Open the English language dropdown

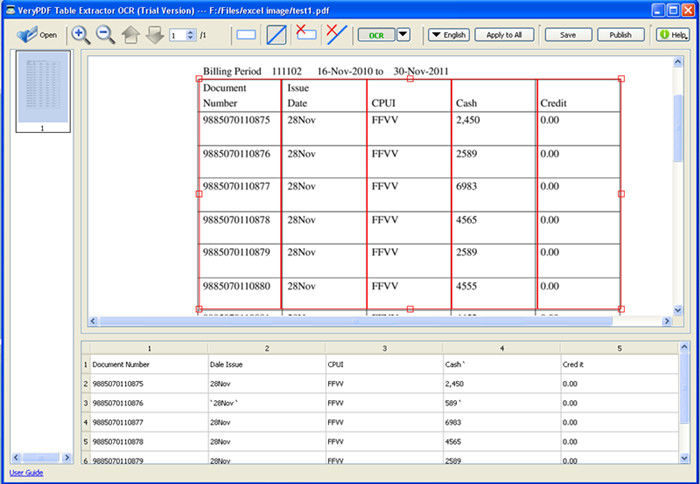[449, 35]
